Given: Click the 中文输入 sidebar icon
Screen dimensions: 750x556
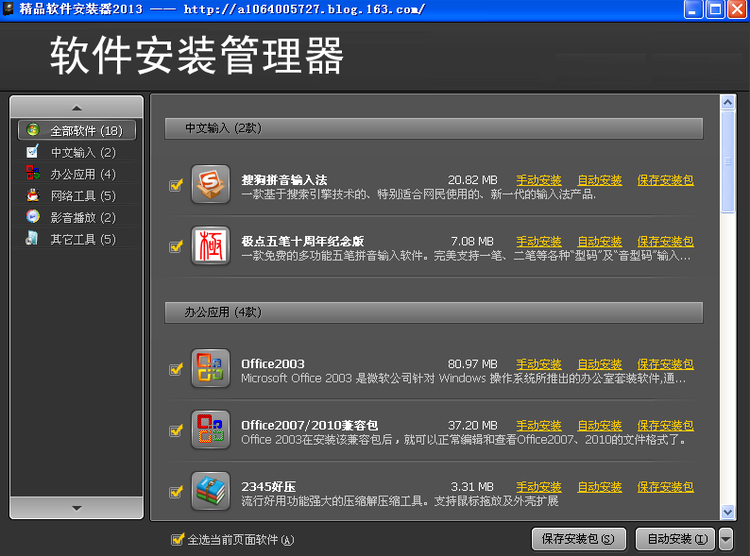Looking at the screenshot, I should coord(33,152).
